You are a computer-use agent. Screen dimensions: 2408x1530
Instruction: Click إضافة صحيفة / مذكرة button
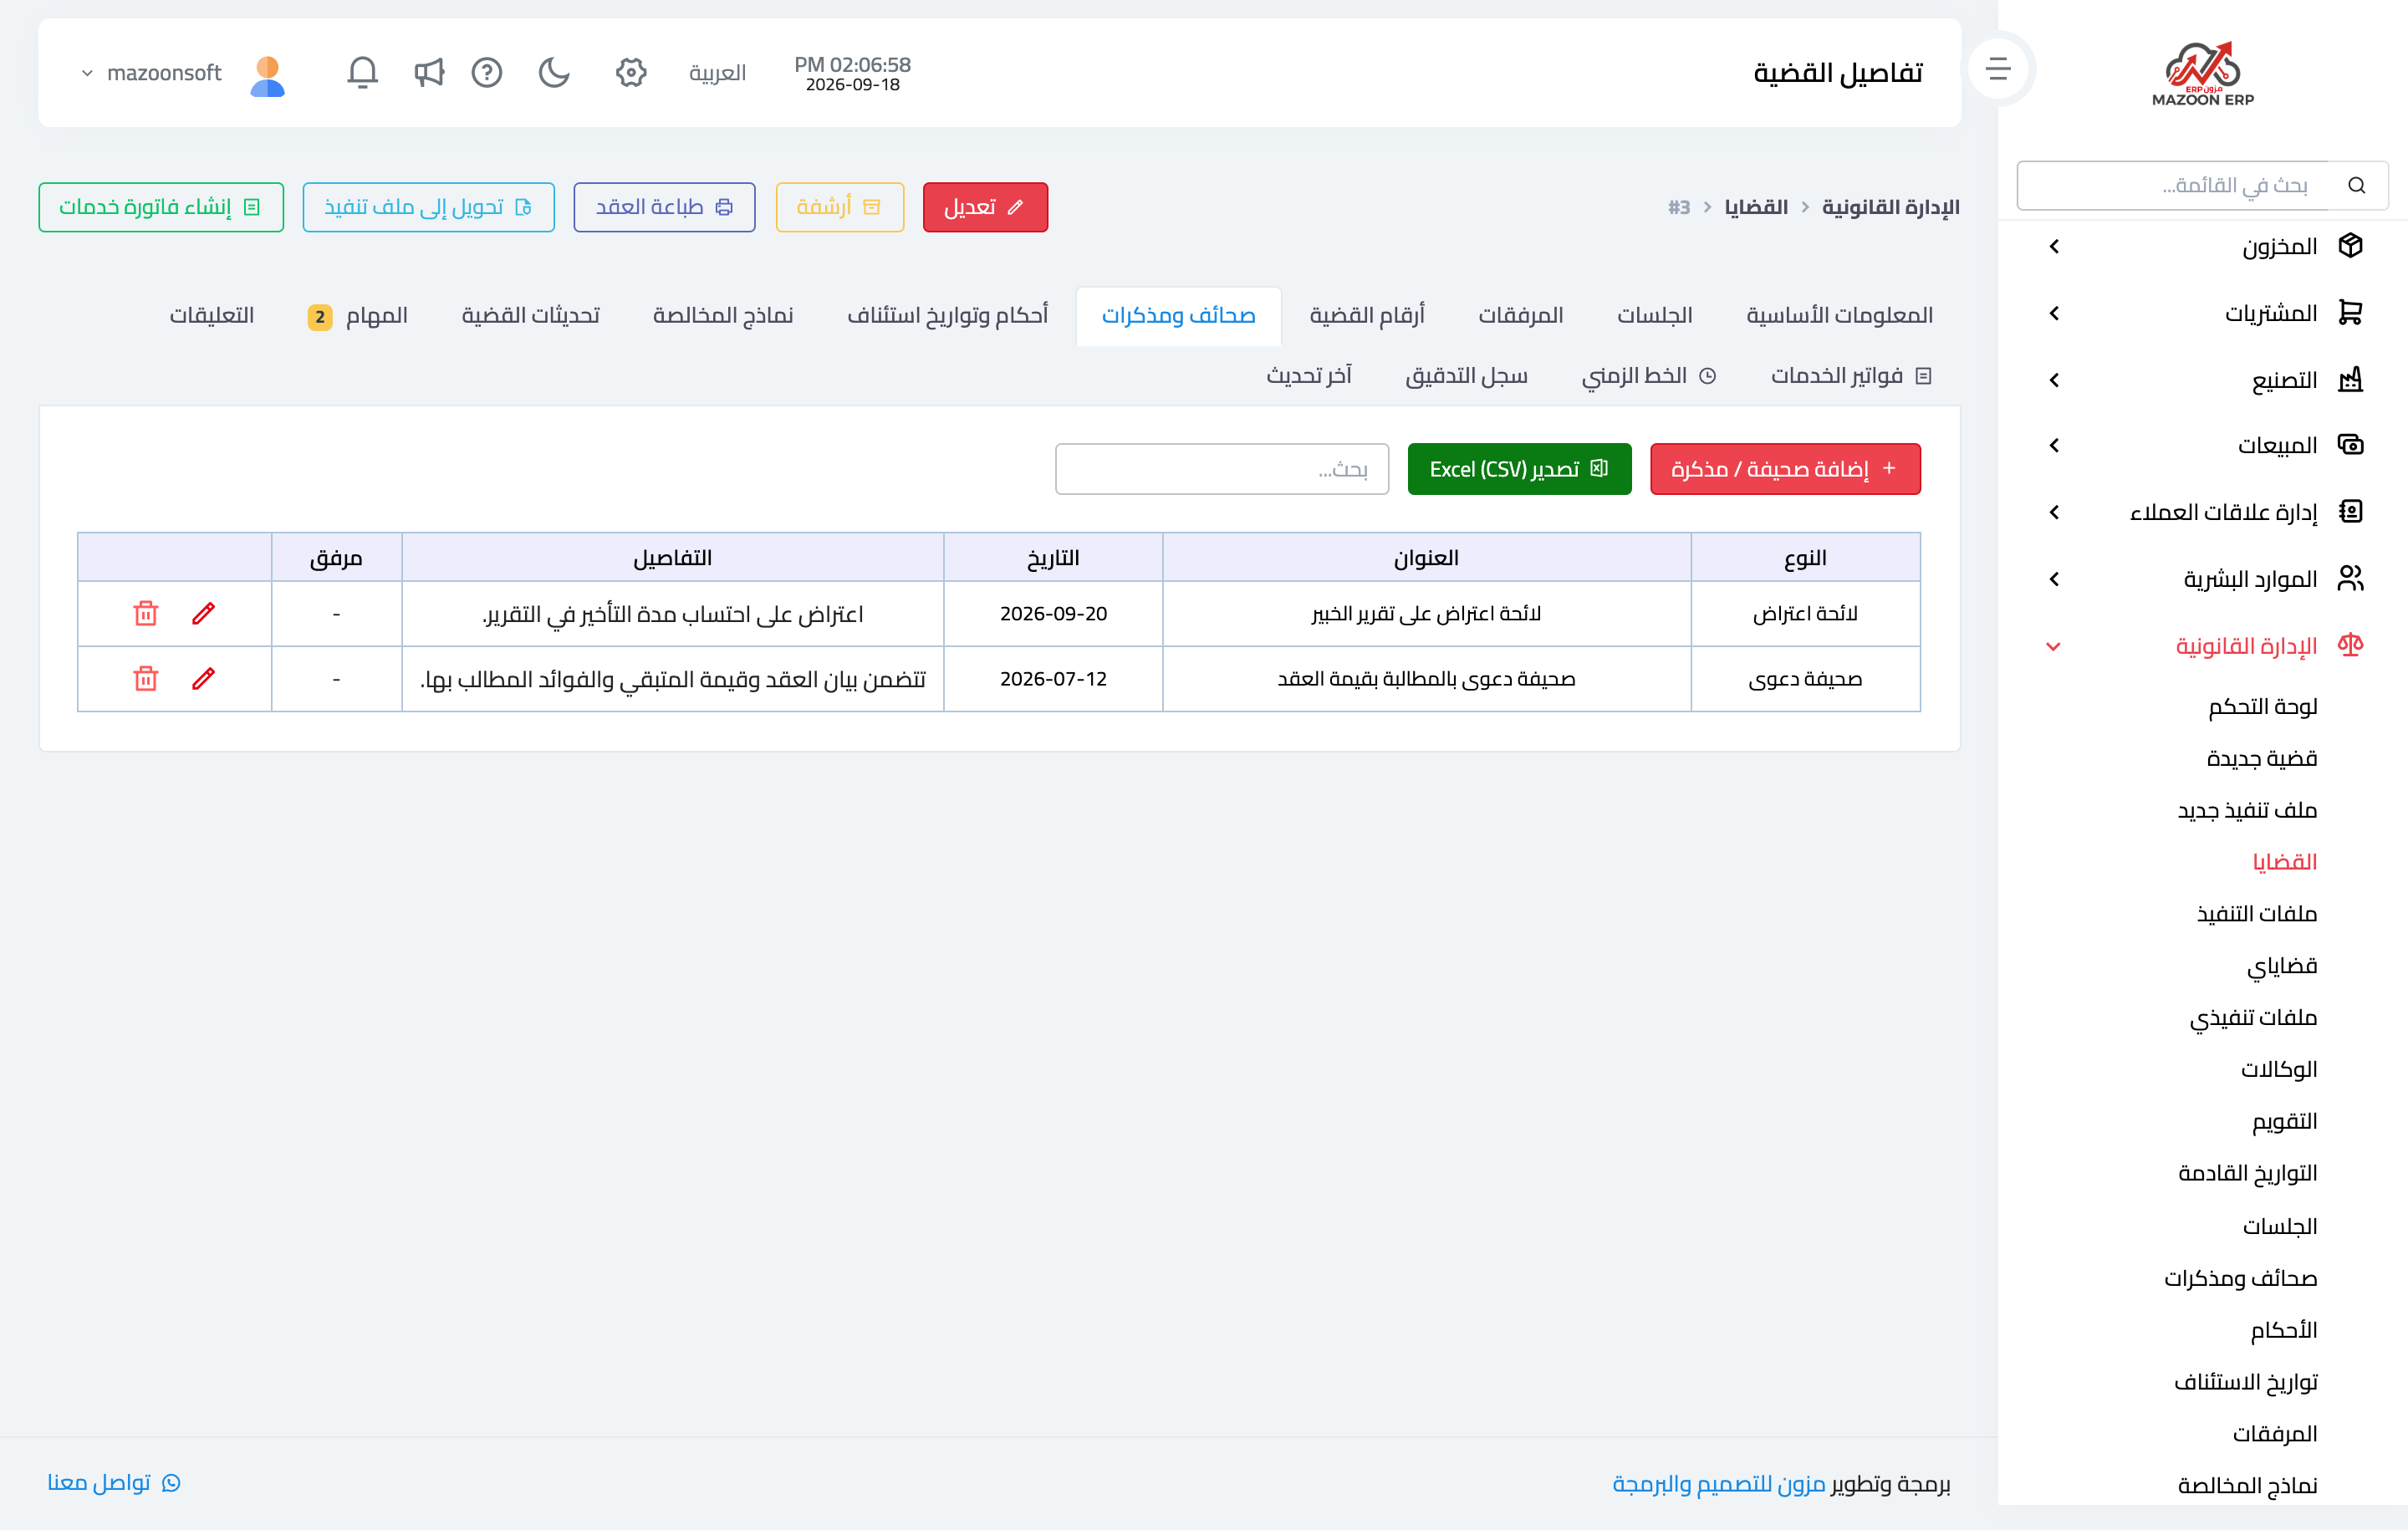pyautogui.click(x=1785, y=469)
